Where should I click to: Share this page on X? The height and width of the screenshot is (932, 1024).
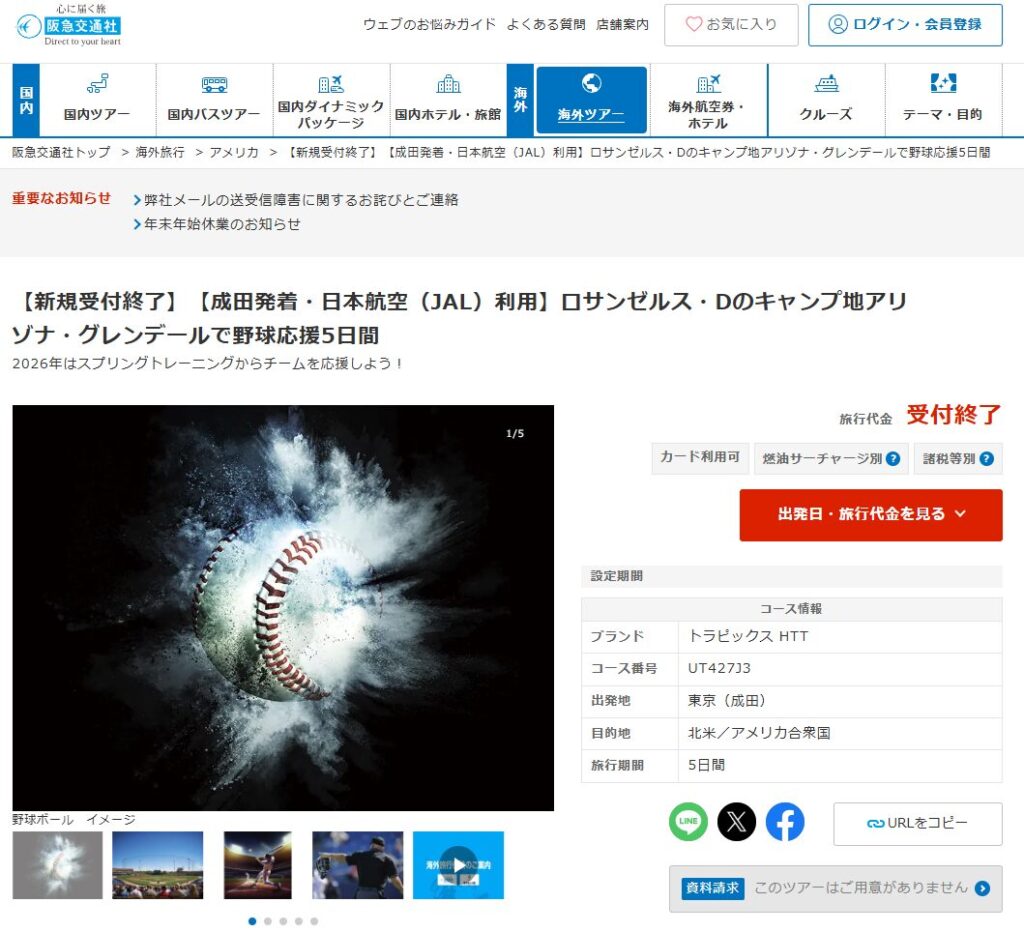[x=737, y=822]
